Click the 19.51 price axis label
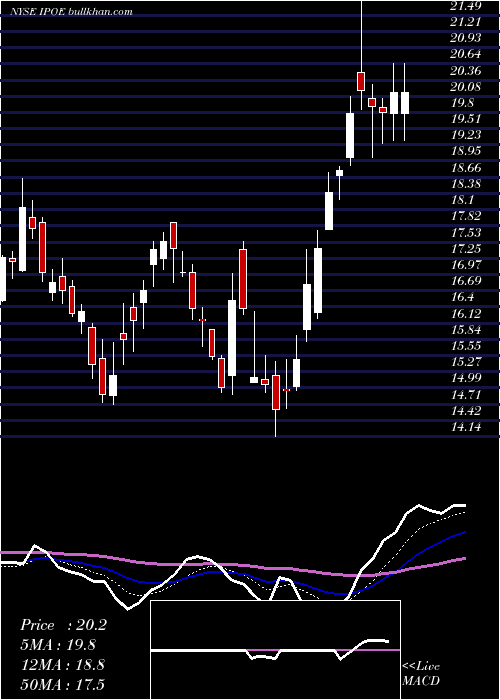Screen dimensions: 500x700 click(466, 119)
